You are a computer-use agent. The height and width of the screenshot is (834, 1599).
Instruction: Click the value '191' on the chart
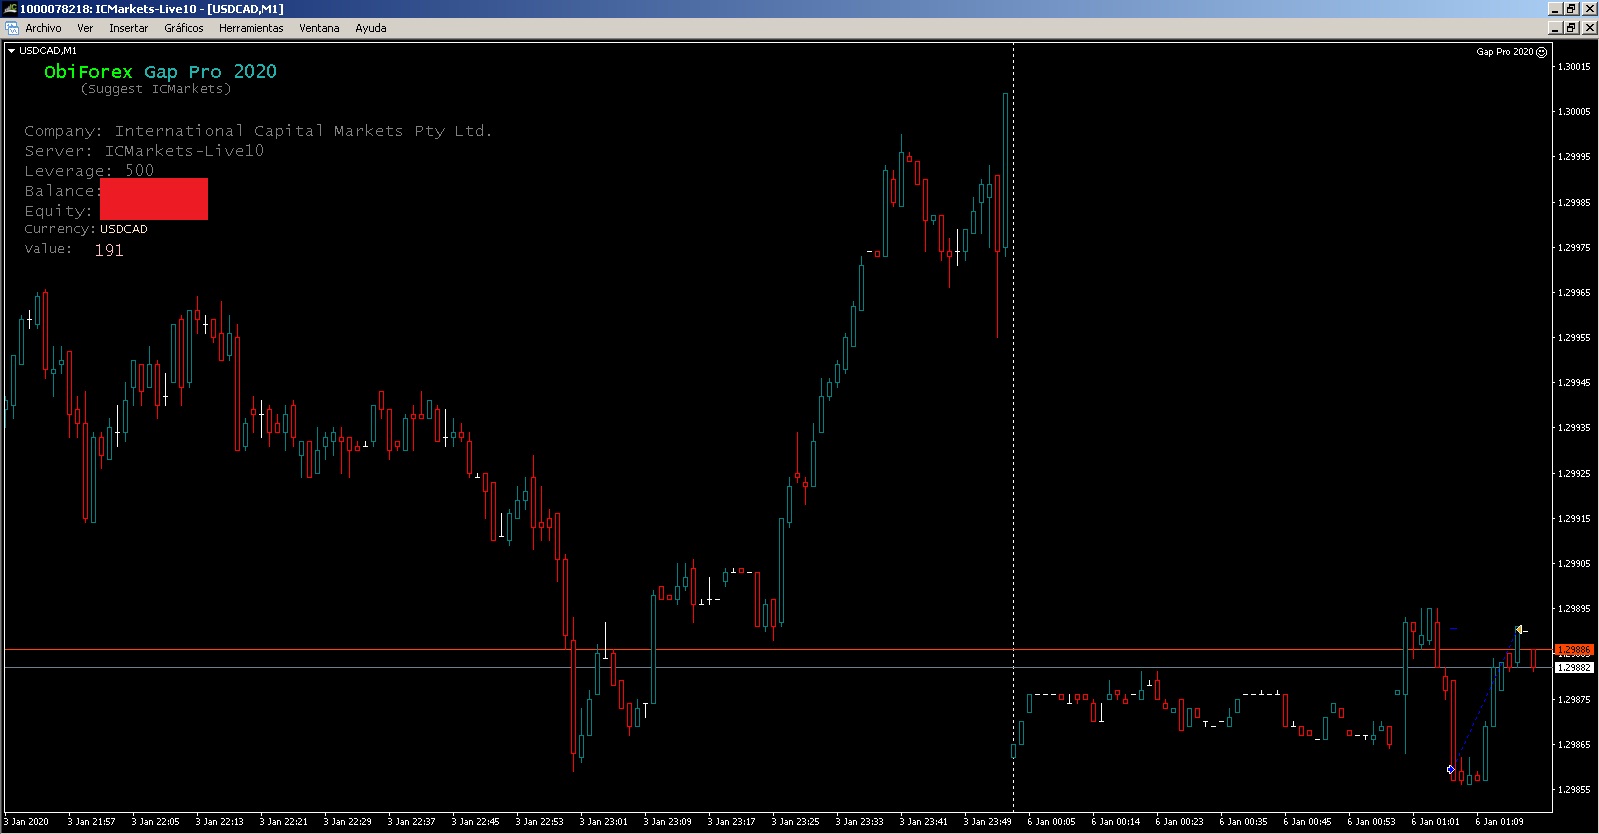point(109,250)
